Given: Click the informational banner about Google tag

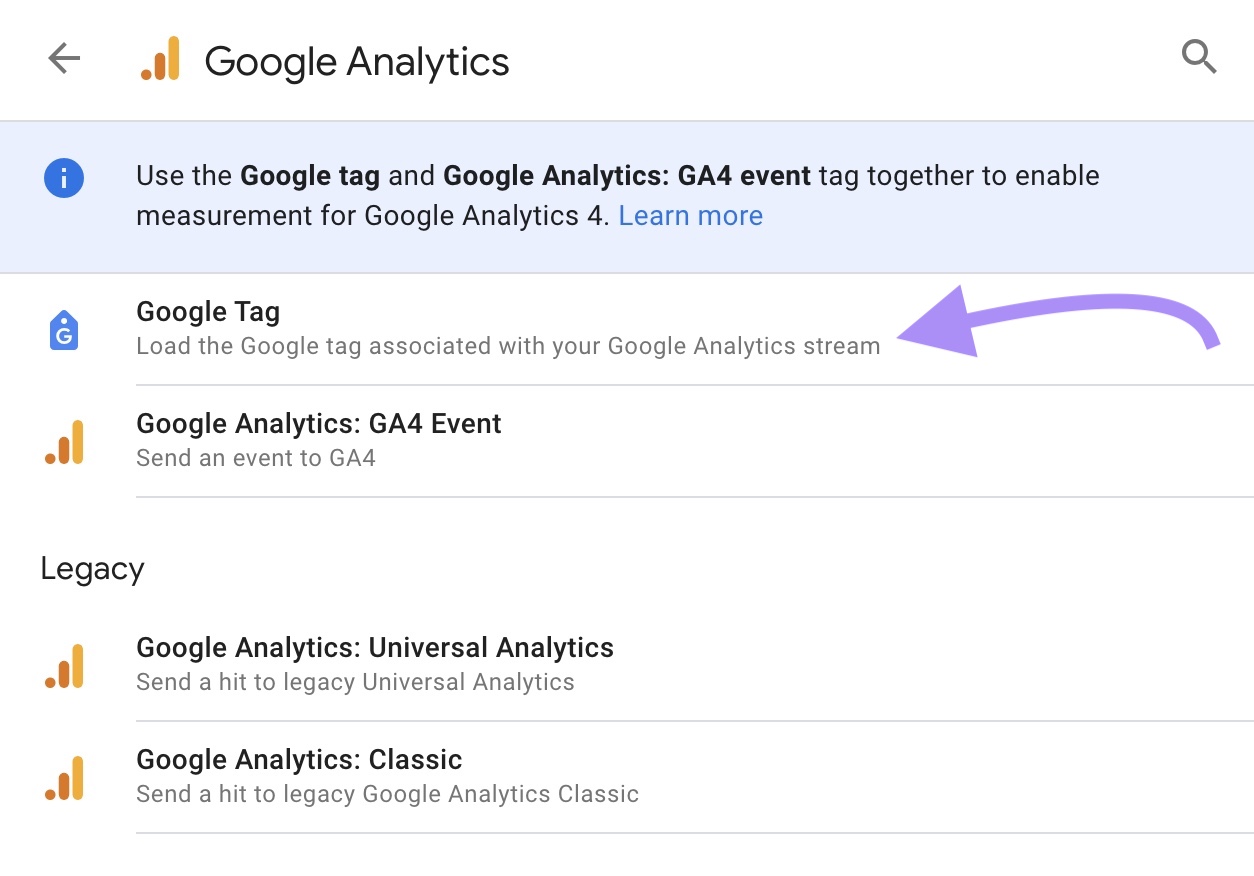Looking at the screenshot, I should [x=618, y=195].
